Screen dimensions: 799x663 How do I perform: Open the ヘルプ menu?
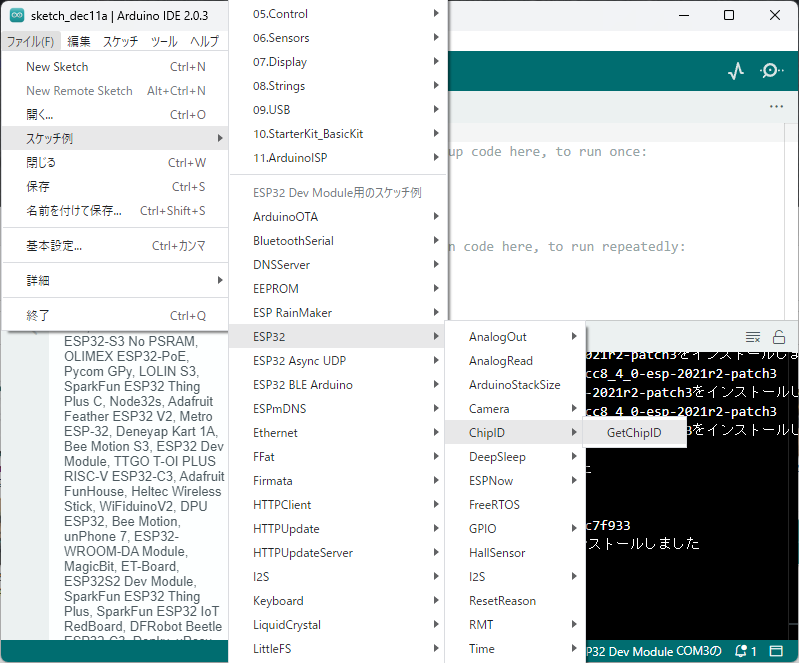(x=204, y=42)
